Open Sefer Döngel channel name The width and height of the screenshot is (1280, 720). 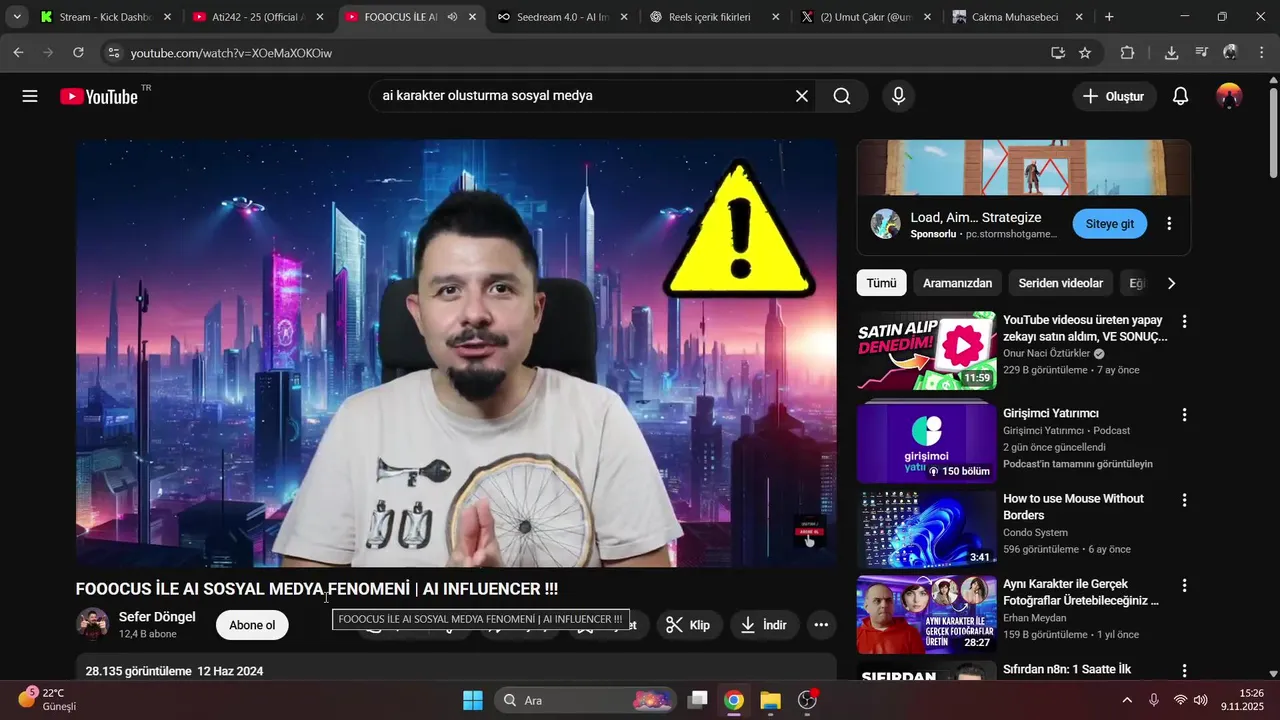[157, 617]
